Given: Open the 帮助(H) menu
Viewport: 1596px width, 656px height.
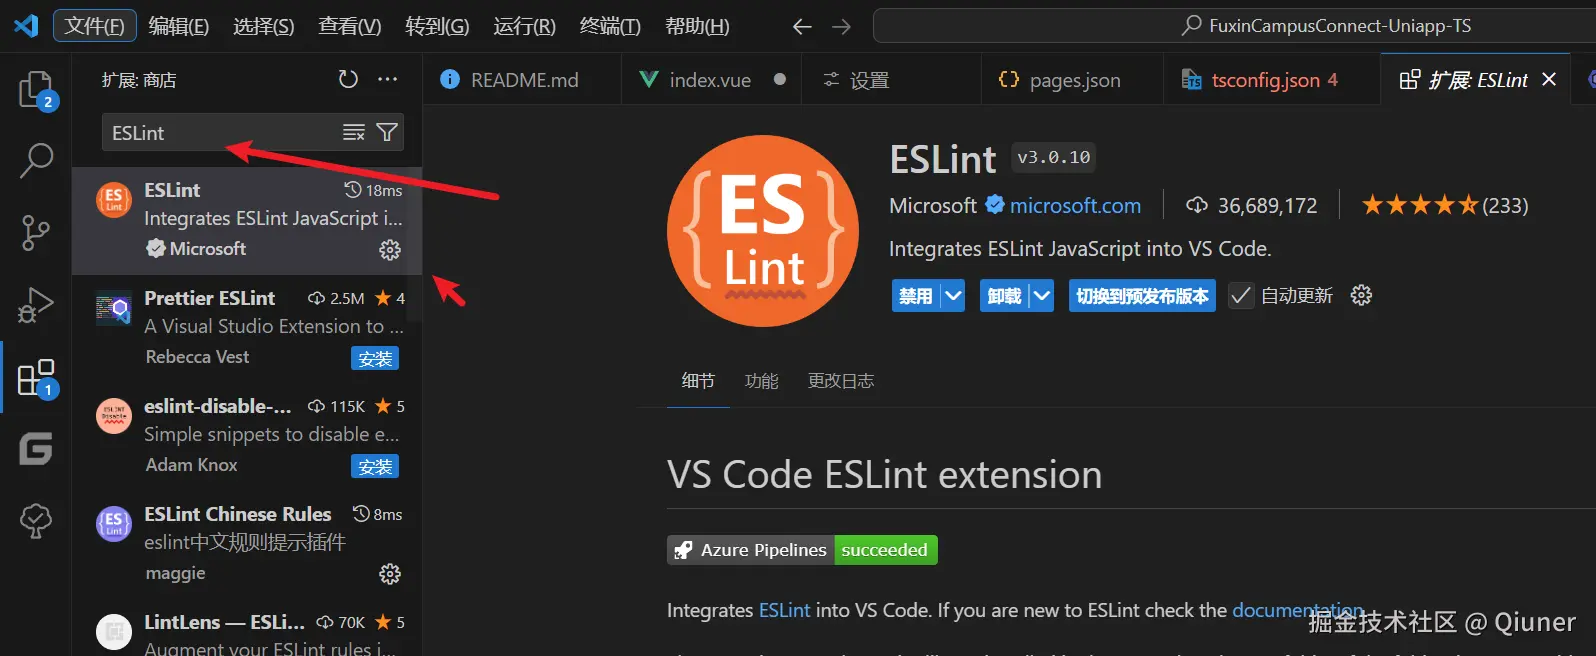Looking at the screenshot, I should pos(697,26).
